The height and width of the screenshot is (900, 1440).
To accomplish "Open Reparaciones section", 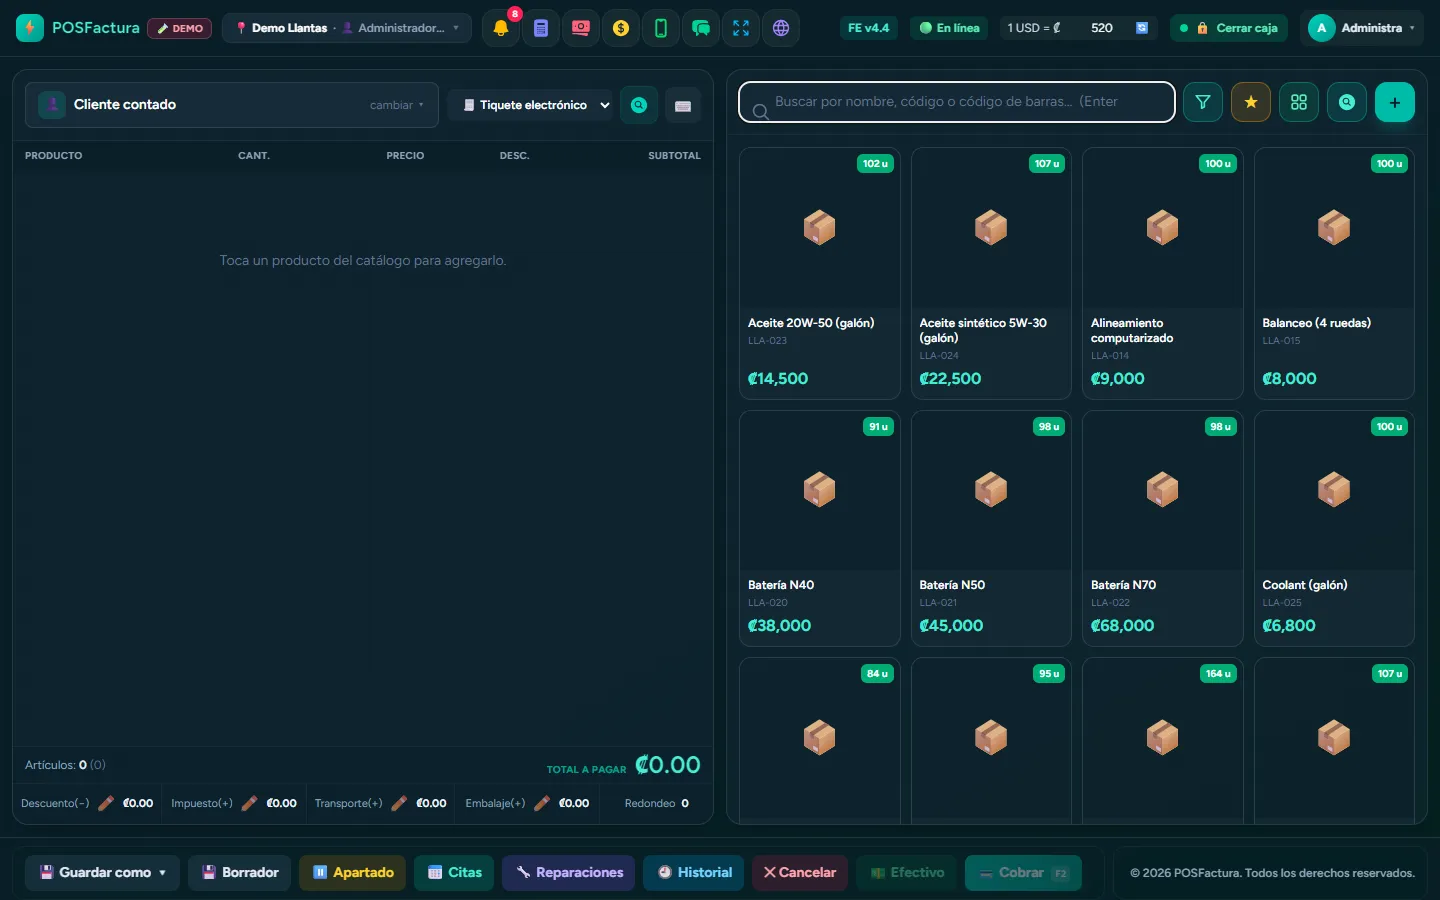I will click(569, 873).
